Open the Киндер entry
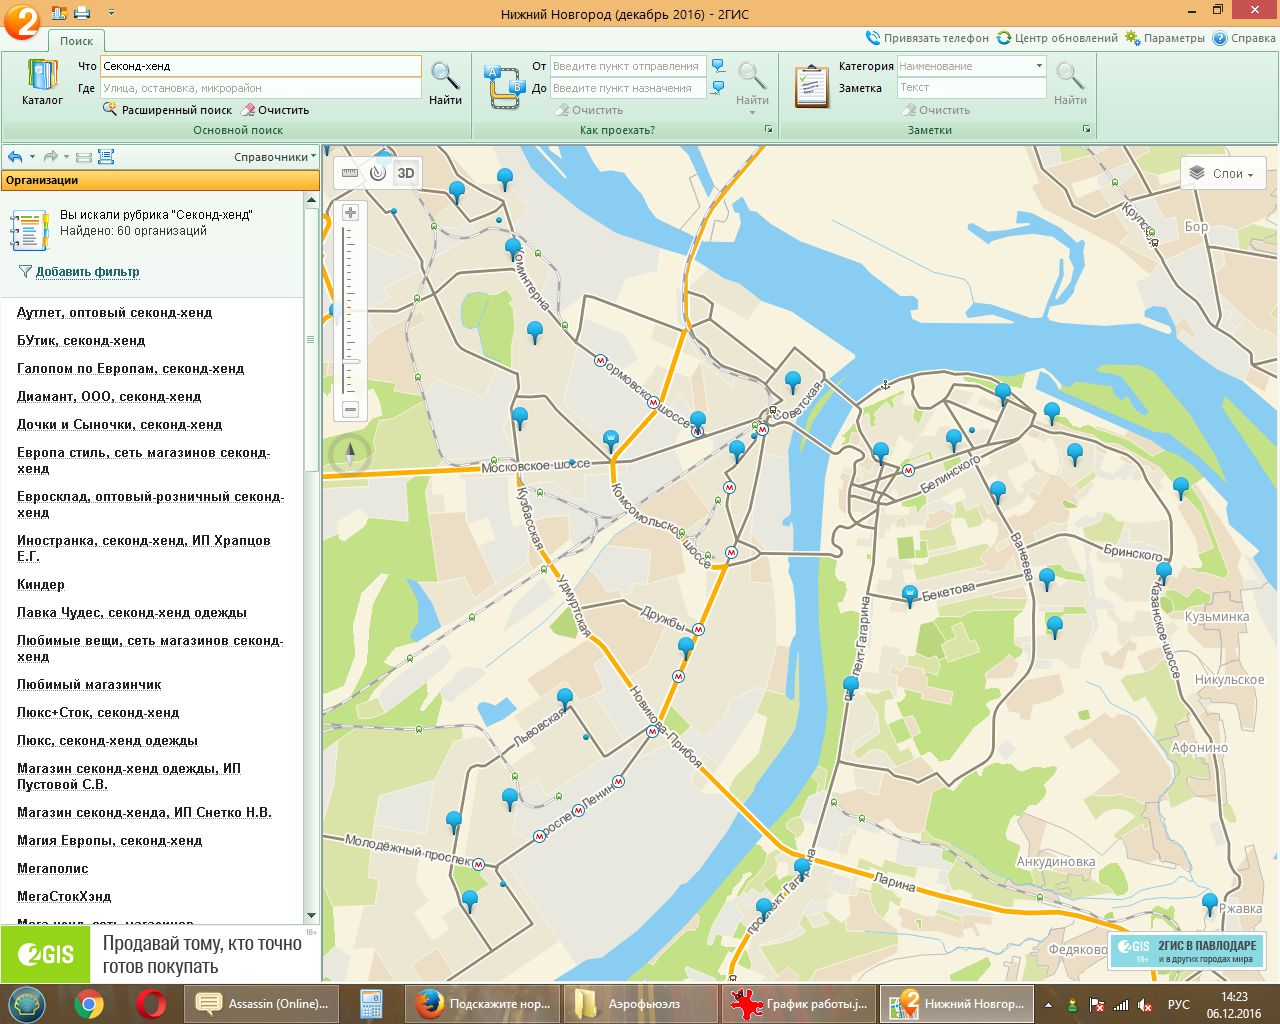1280x1024 pixels. 40,585
